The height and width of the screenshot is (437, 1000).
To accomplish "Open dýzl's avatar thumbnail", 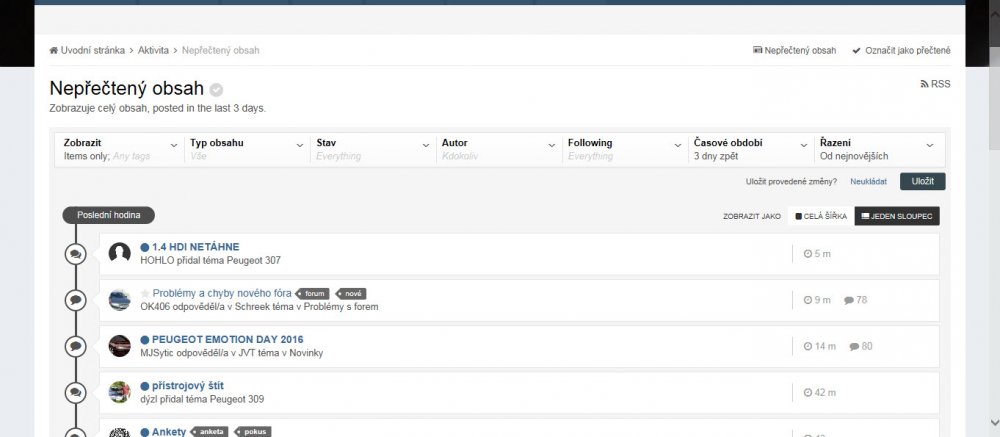I will (x=119, y=392).
